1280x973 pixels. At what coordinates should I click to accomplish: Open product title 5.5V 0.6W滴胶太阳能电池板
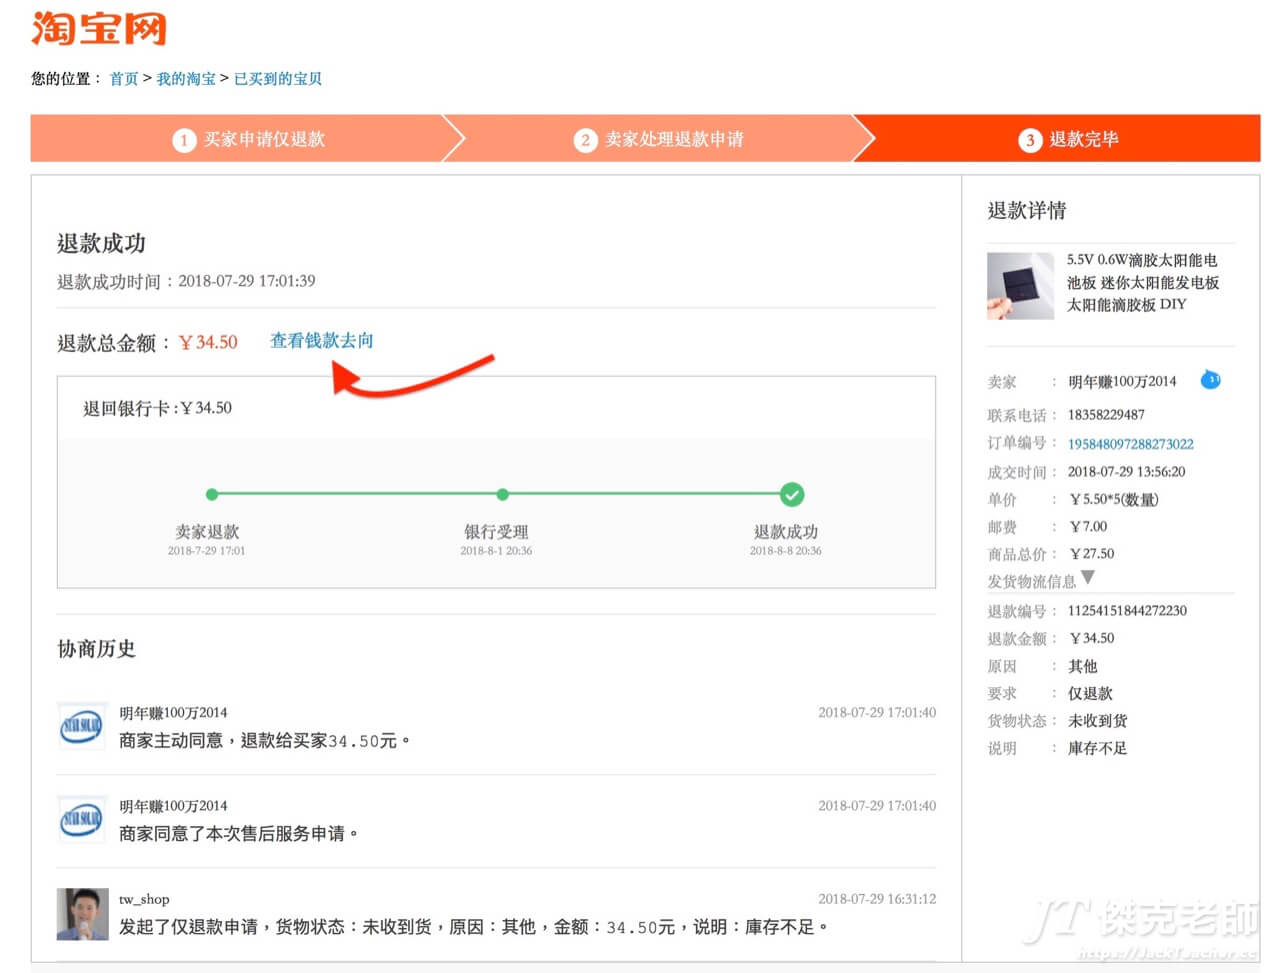point(1142,282)
